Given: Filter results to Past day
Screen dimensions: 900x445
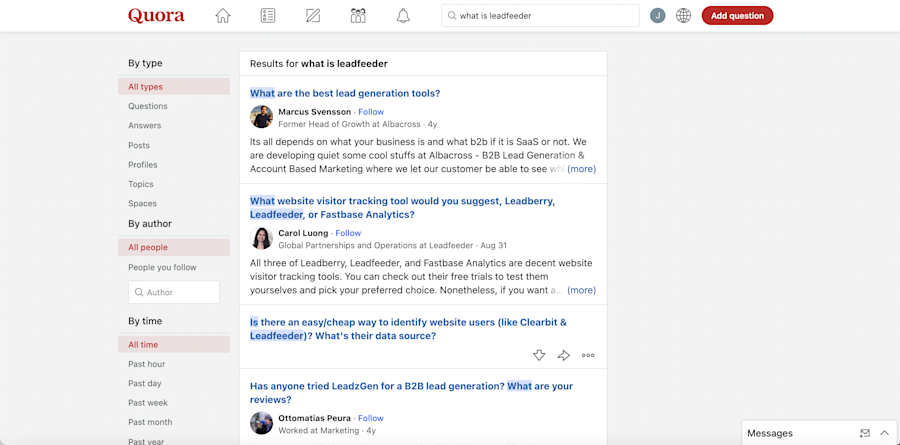Looking at the screenshot, I should pyautogui.click(x=145, y=384).
